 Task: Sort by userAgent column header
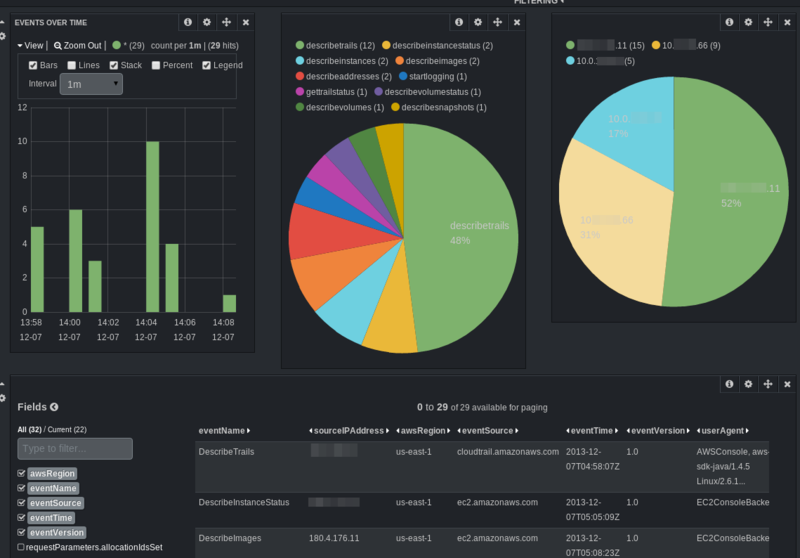(722, 430)
